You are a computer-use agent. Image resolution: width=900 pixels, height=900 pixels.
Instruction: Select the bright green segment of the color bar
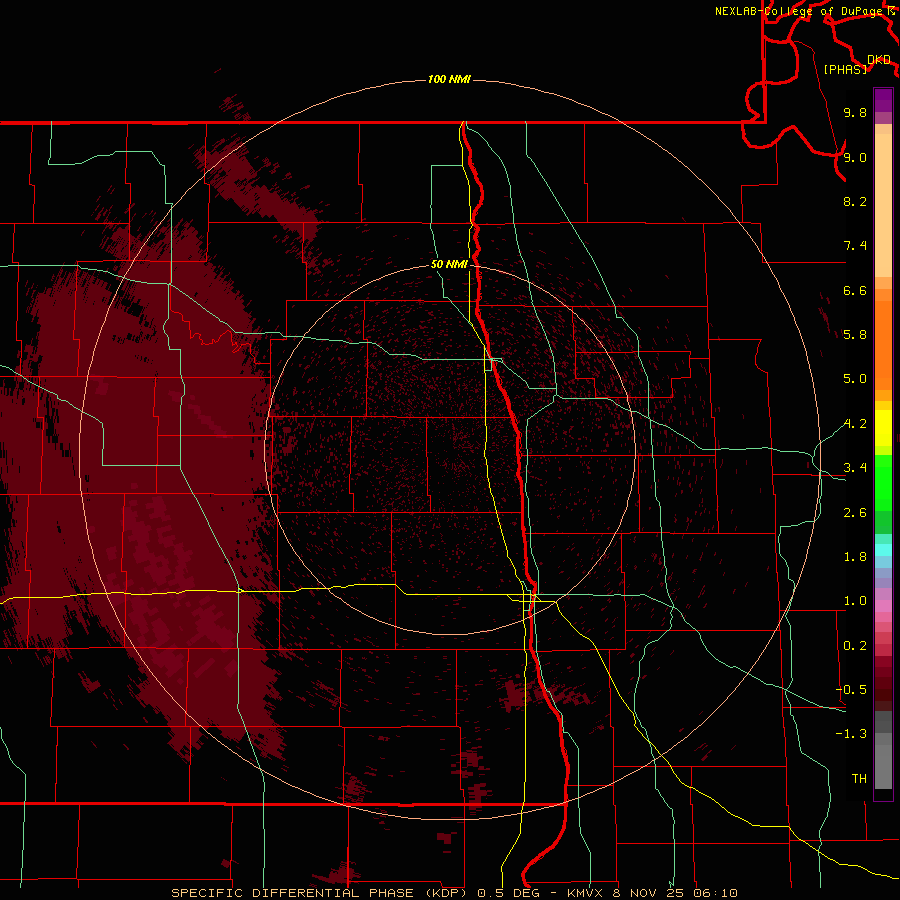point(883,482)
